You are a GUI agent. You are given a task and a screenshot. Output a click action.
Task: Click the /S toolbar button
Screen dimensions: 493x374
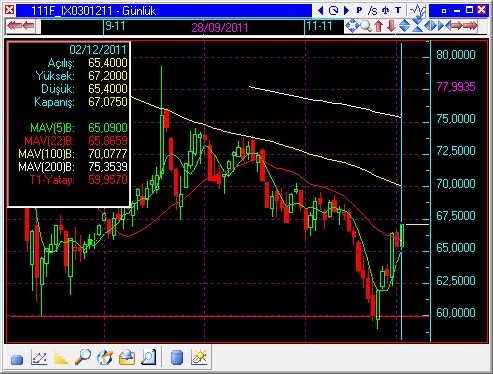tap(372, 11)
